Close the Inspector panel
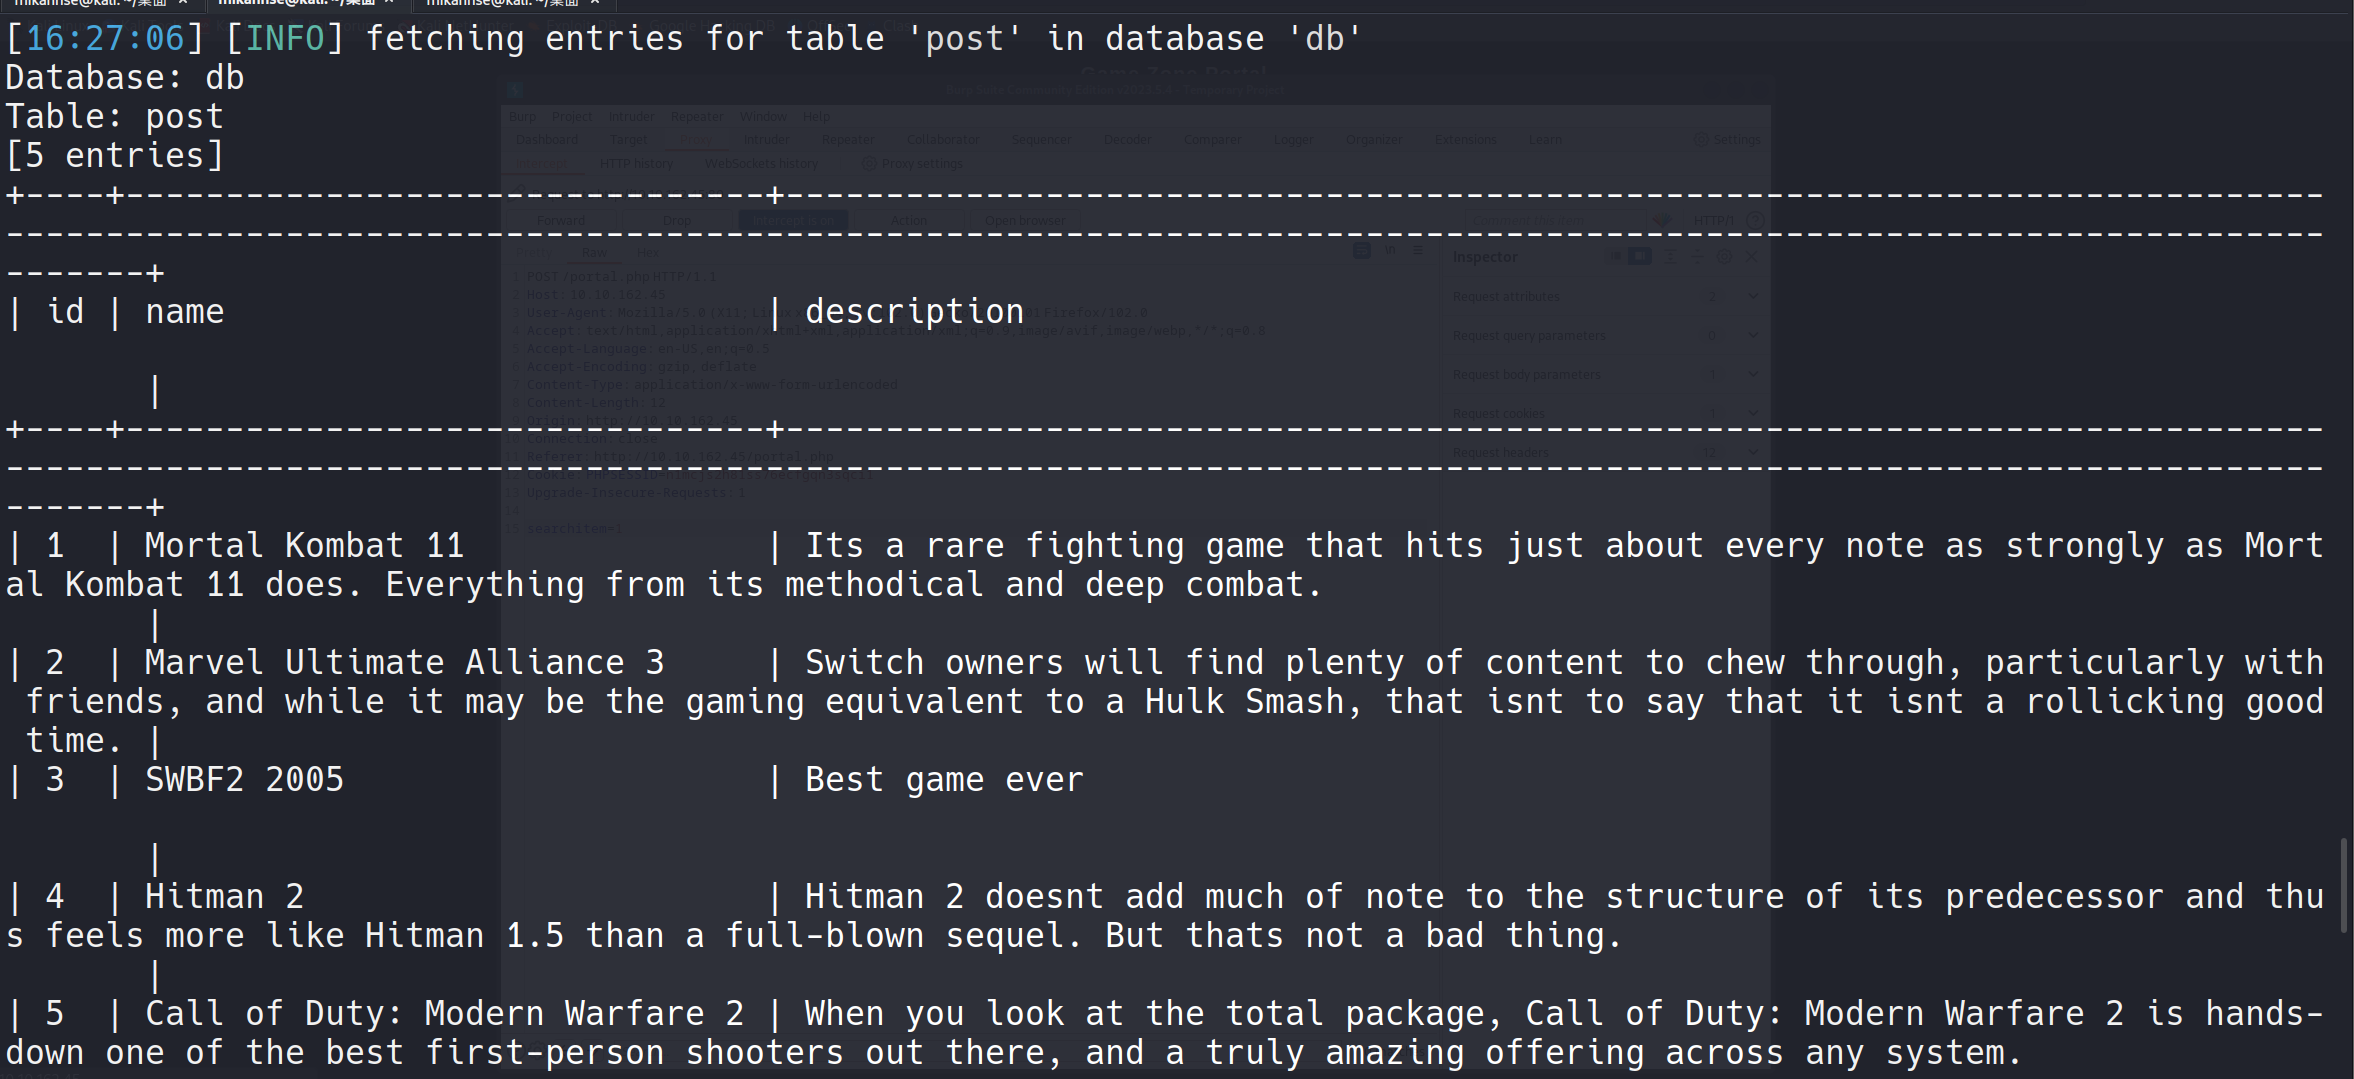 click(1751, 257)
